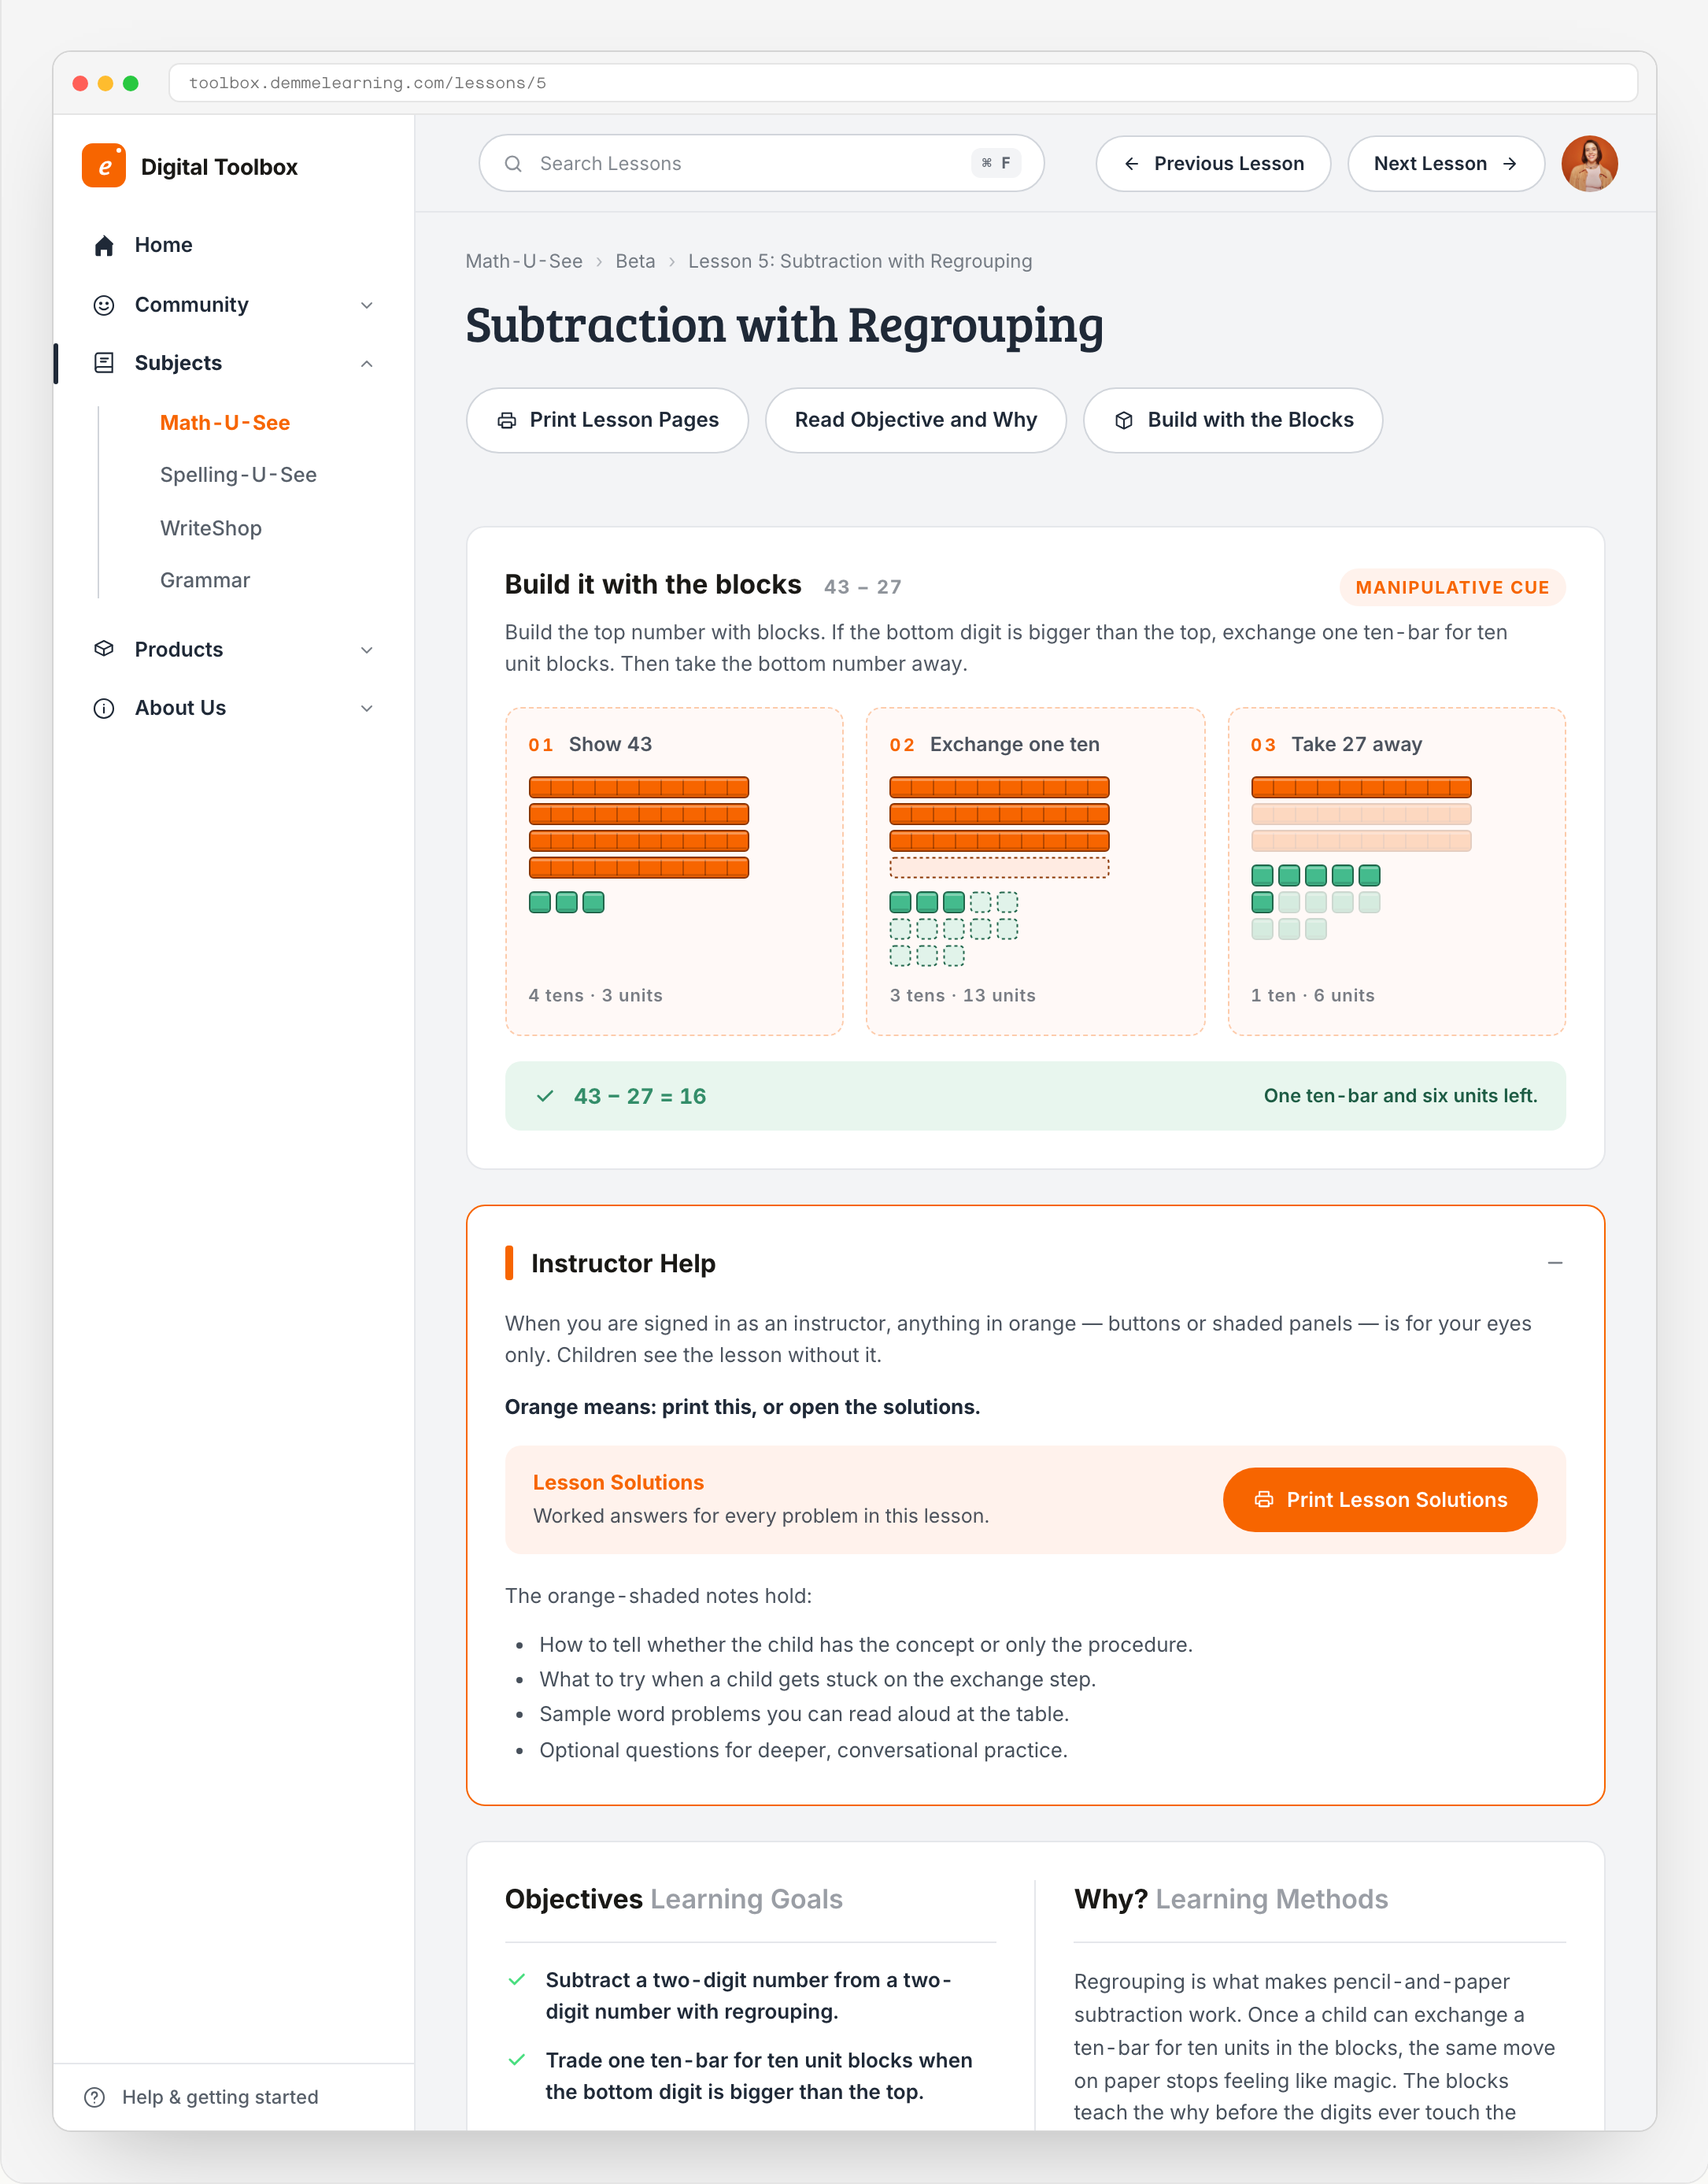Open the user profile avatar

click(x=1589, y=164)
